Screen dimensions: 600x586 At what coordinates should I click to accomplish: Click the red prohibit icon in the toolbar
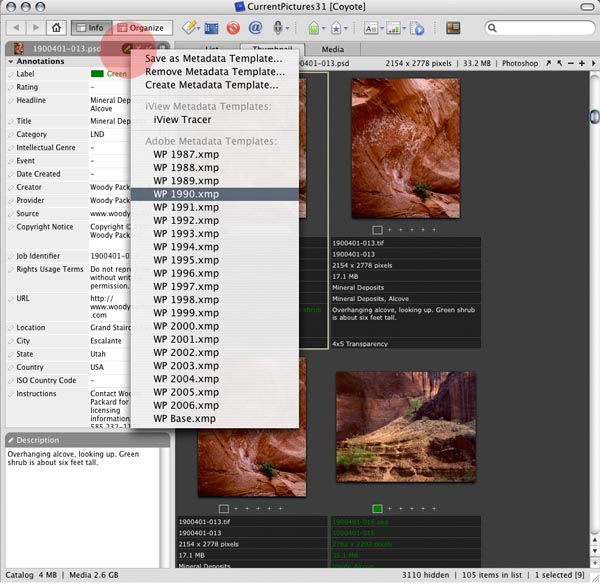click(x=233, y=28)
